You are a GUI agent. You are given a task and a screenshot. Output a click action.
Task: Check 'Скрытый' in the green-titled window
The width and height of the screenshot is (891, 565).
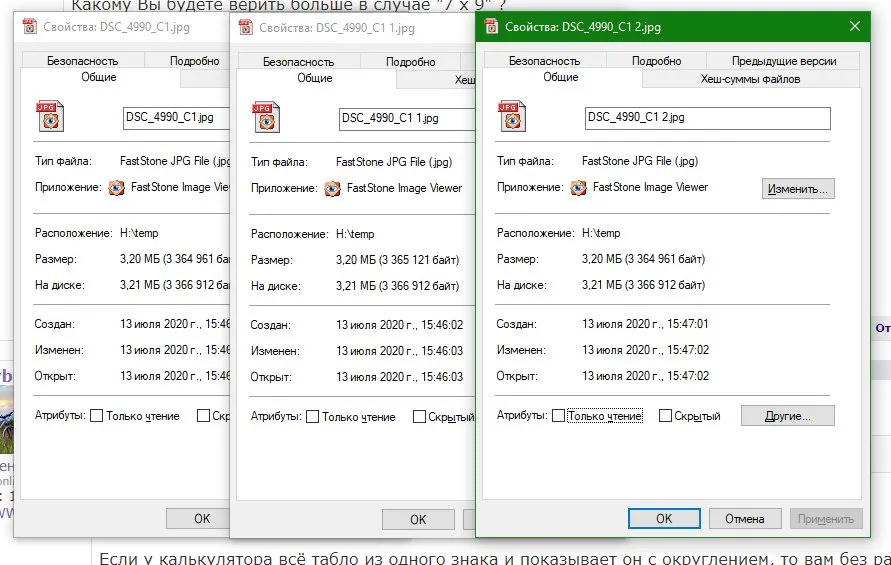tap(665, 416)
